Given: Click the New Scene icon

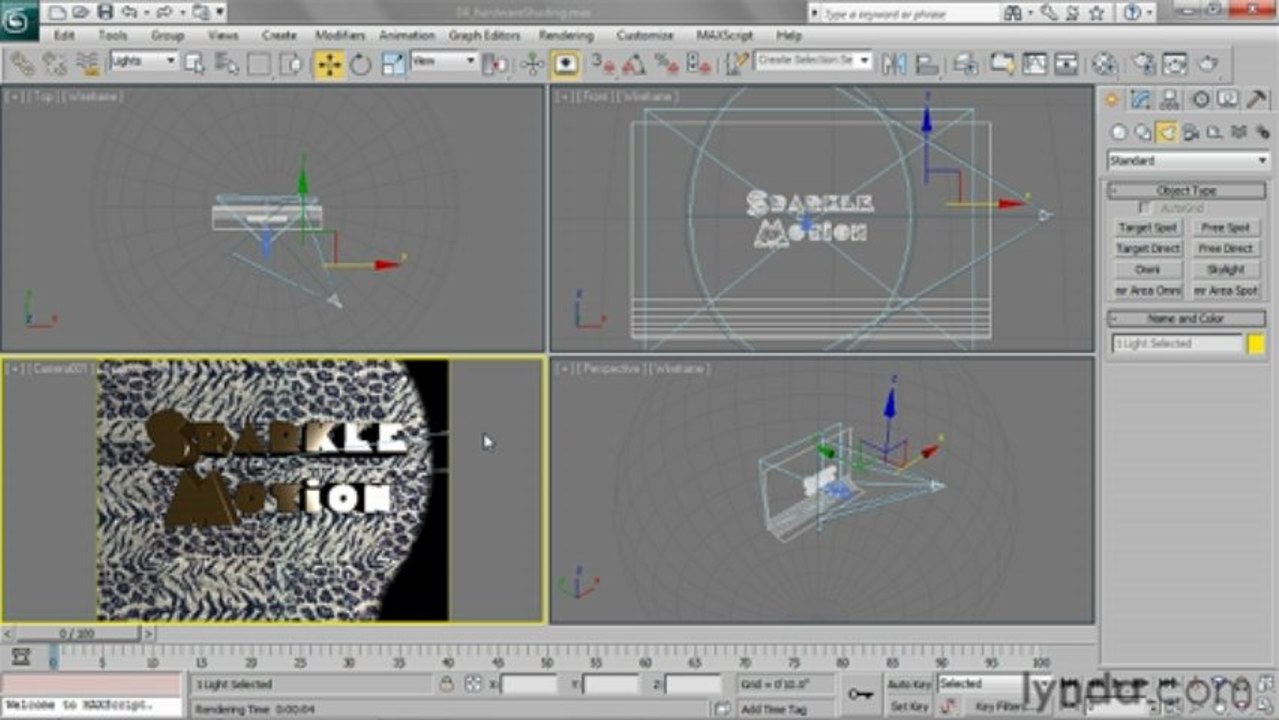Looking at the screenshot, I should 56,12.
